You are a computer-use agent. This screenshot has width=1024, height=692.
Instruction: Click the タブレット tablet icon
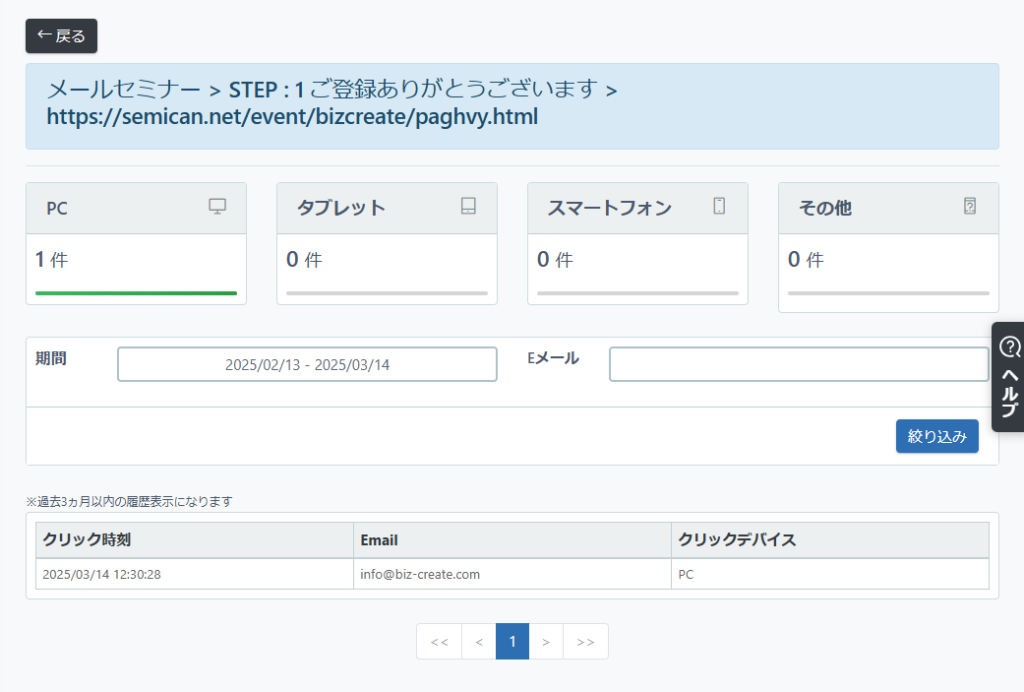point(468,206)
